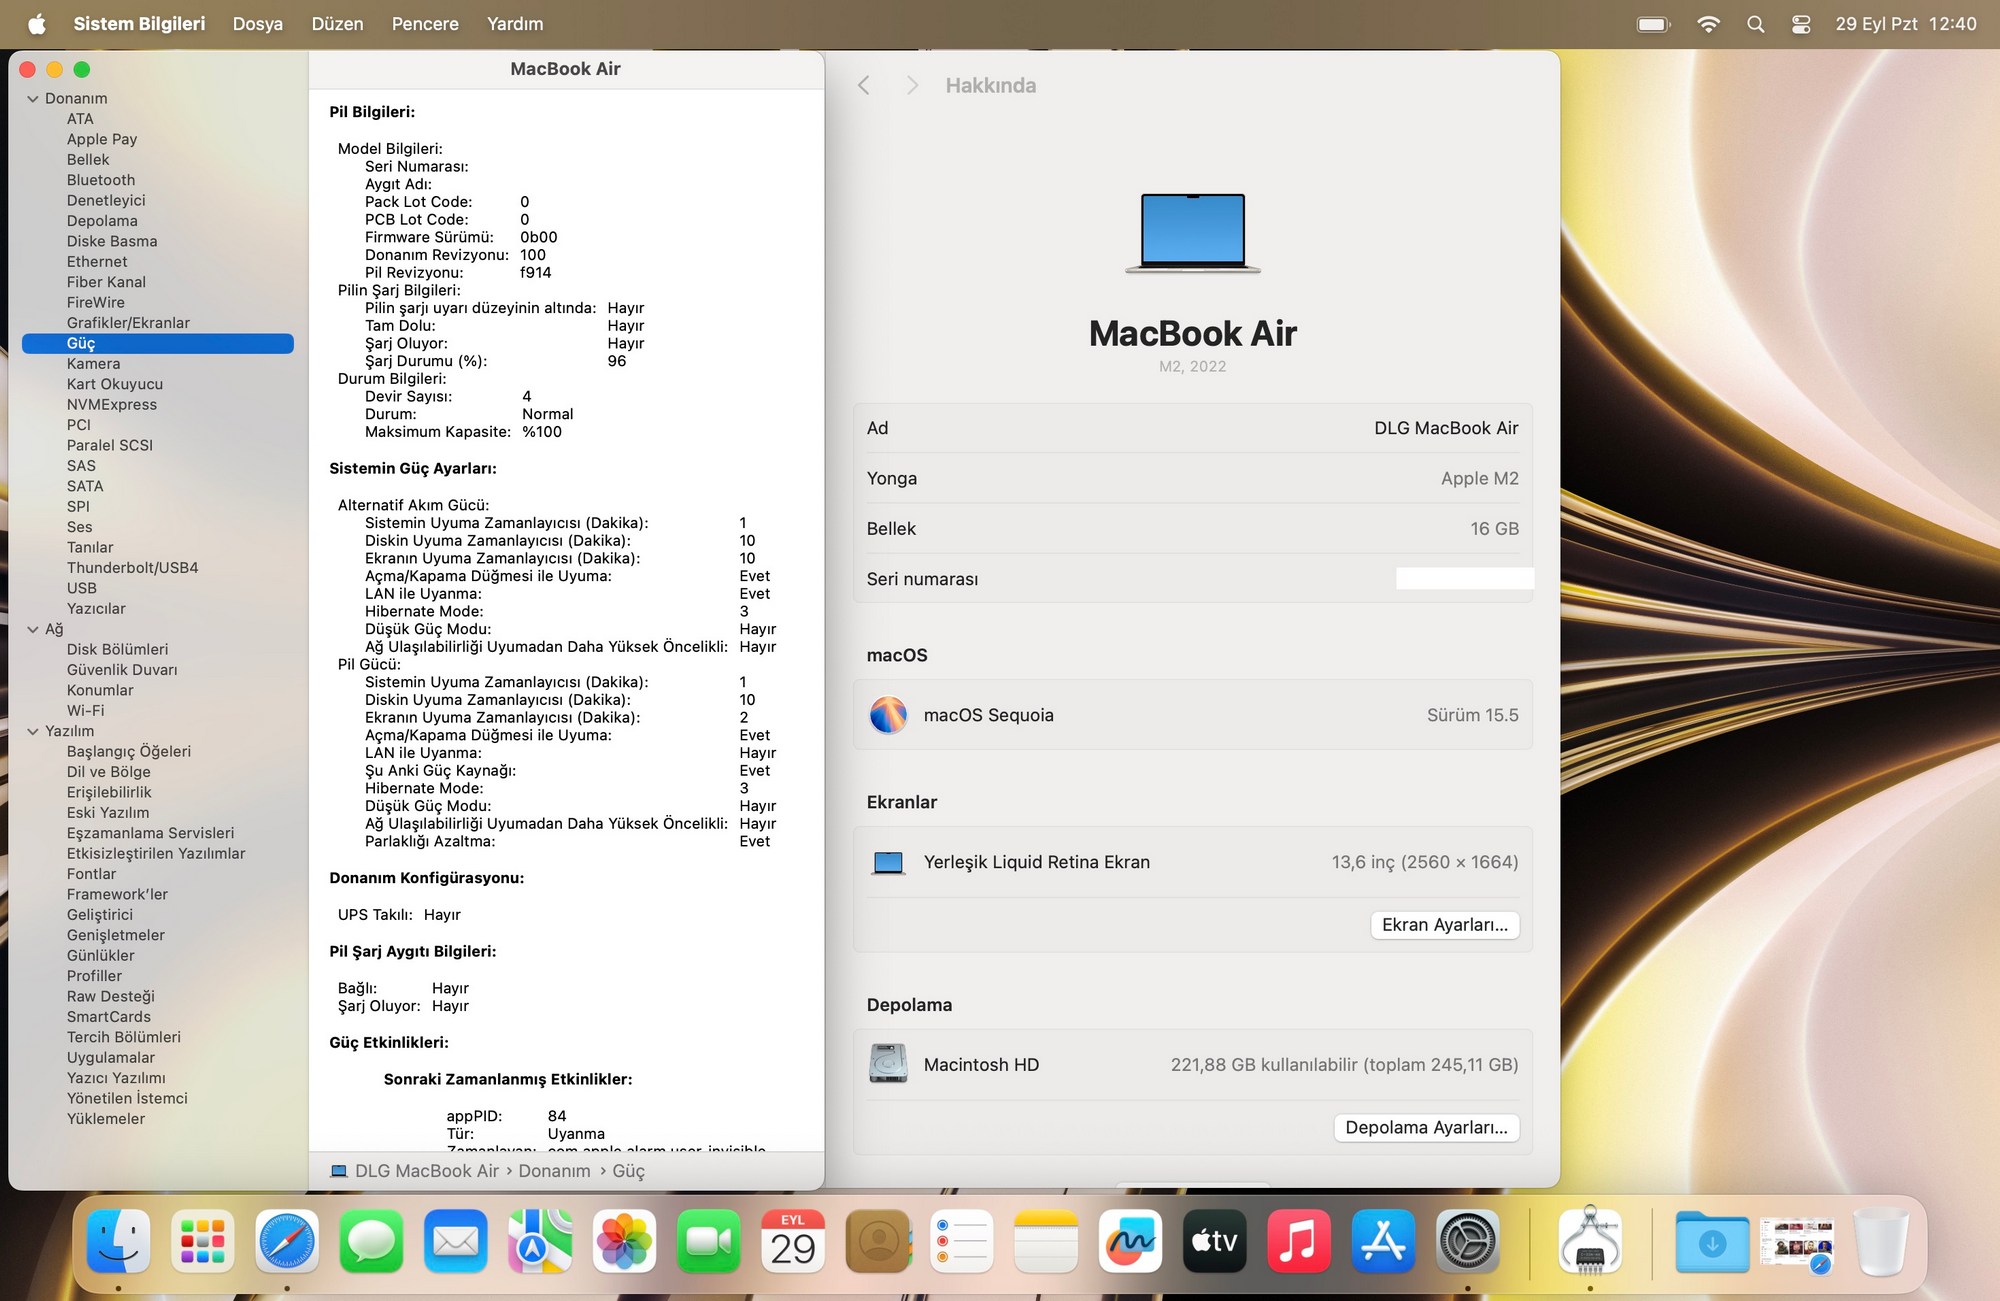Image resolution: width=2000 pixels, height=1301 pixels.
Task: Open the Dosya menu
Action: 257,24
